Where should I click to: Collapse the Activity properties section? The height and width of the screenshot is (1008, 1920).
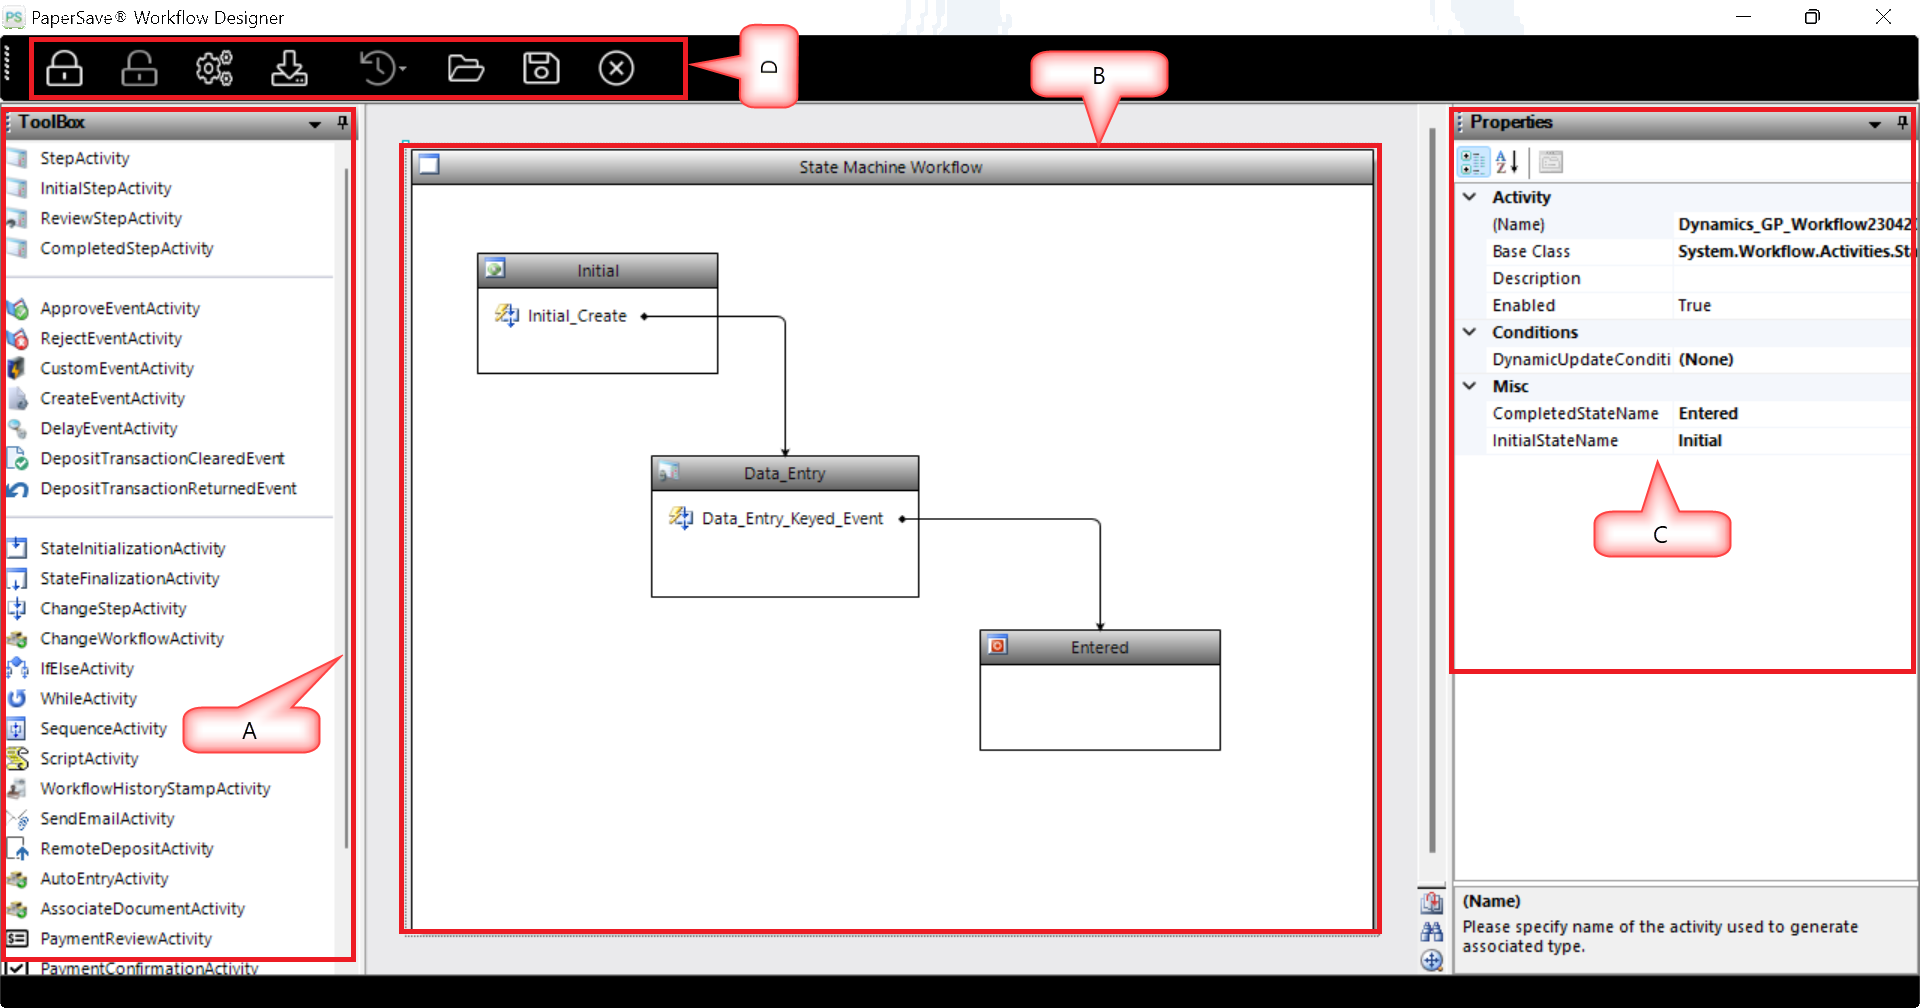pyautogui.click(x=1469, y=197)
